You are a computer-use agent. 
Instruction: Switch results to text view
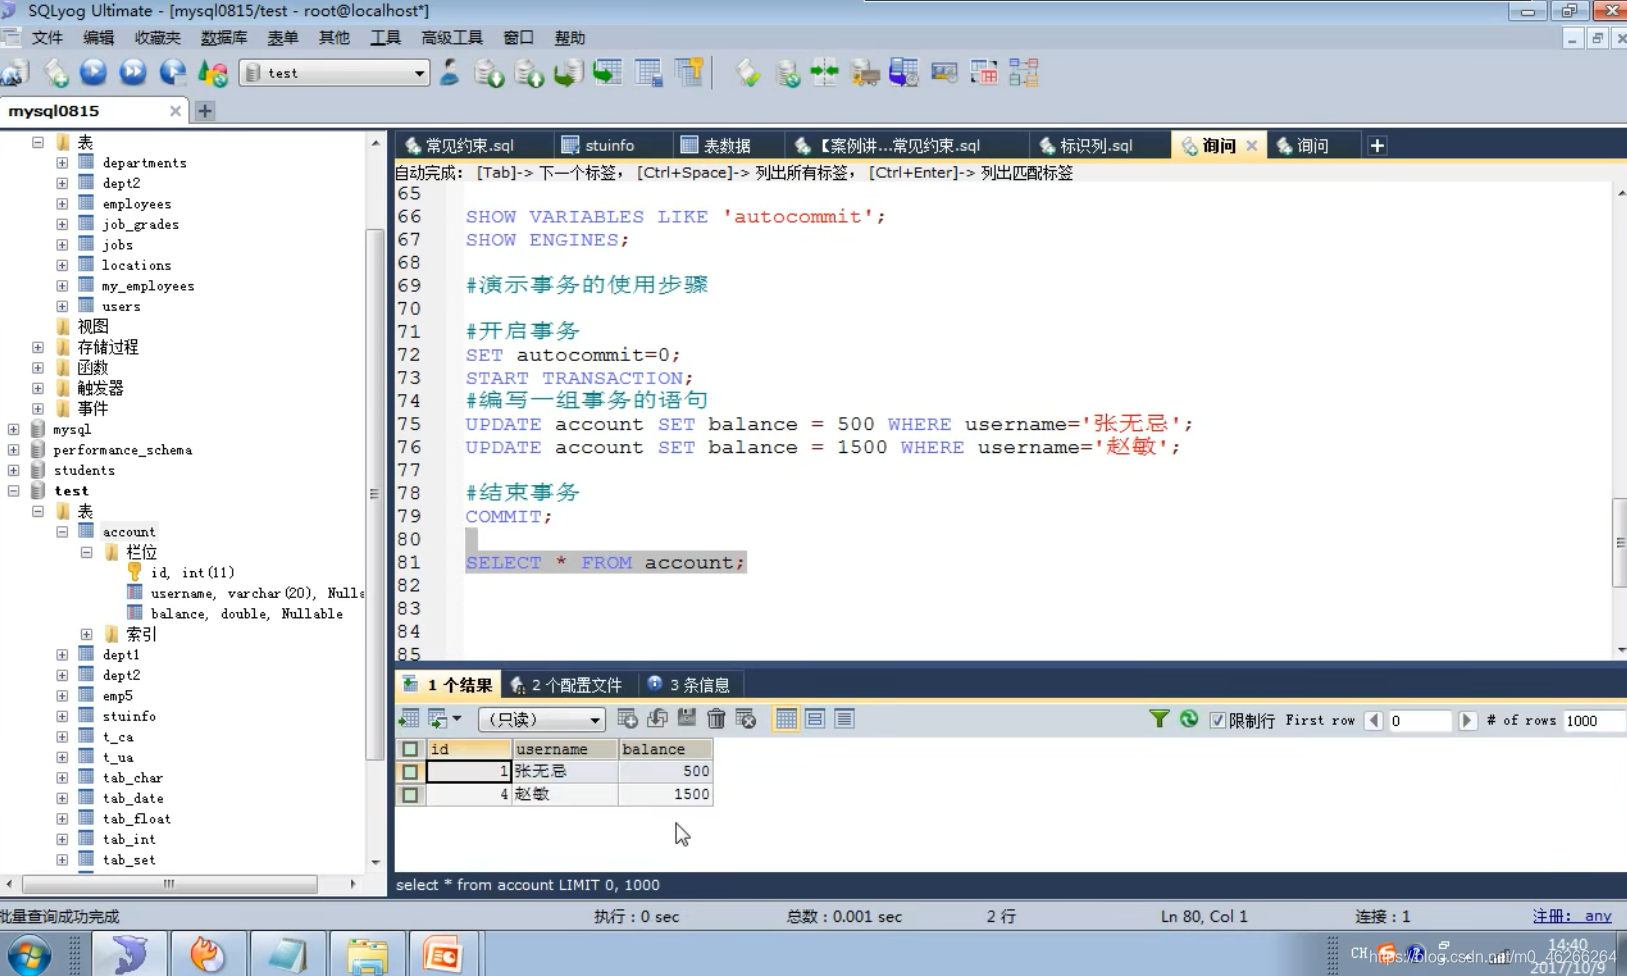844,719
